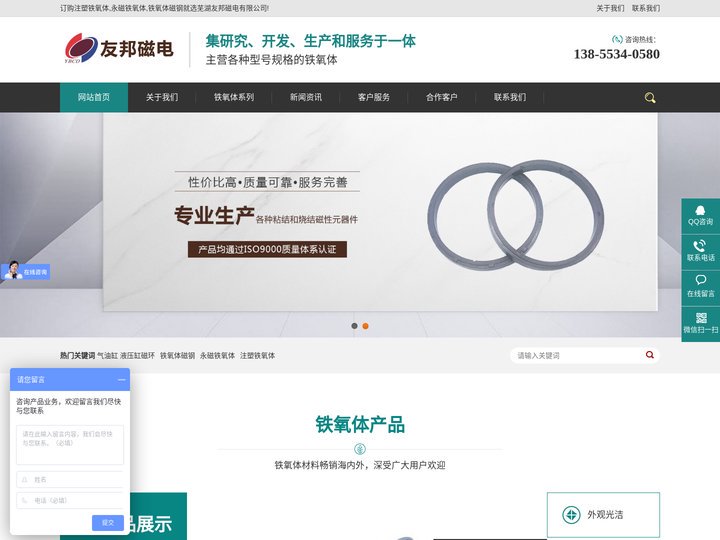
Task: Click the 铁氧体产品 section heading
Action: click(x=360, y=424)
